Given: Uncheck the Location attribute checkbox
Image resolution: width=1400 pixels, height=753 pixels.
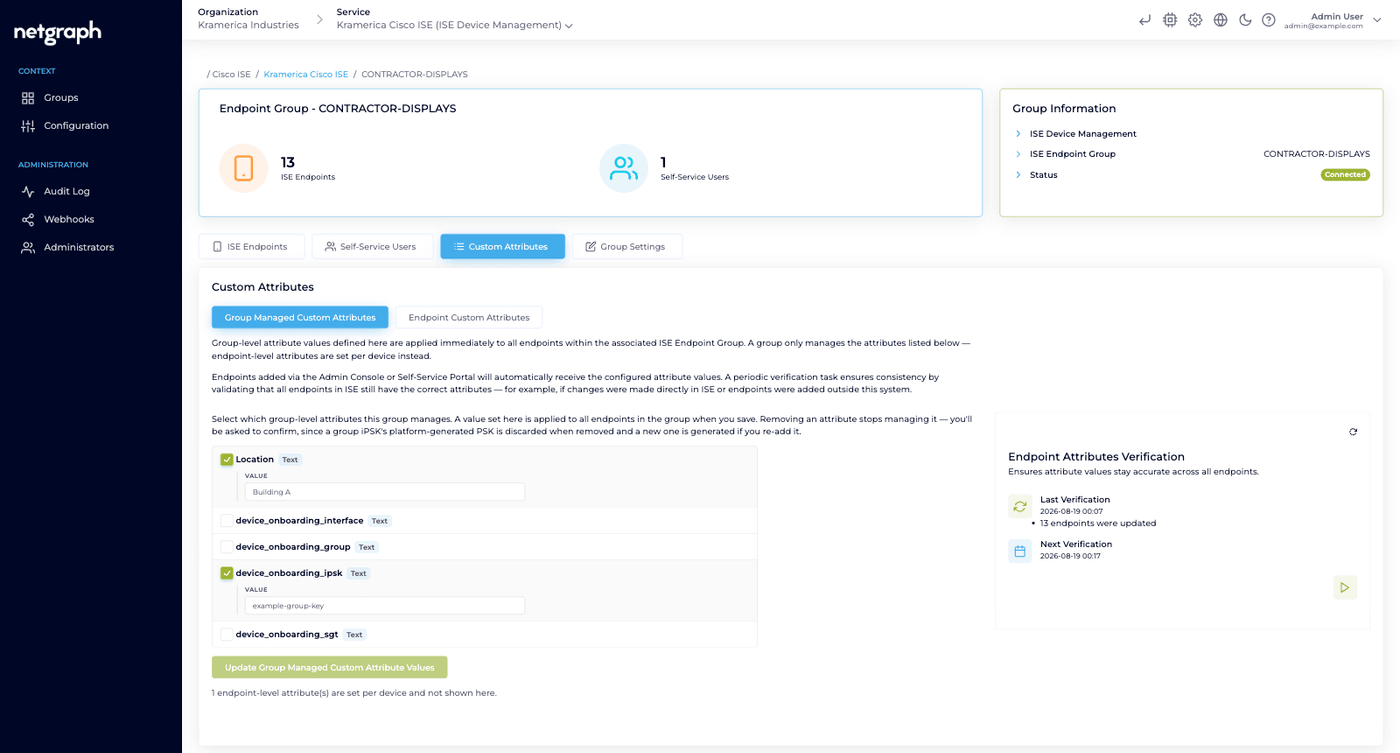Looking at the screenshot, I should pos(227,460).
